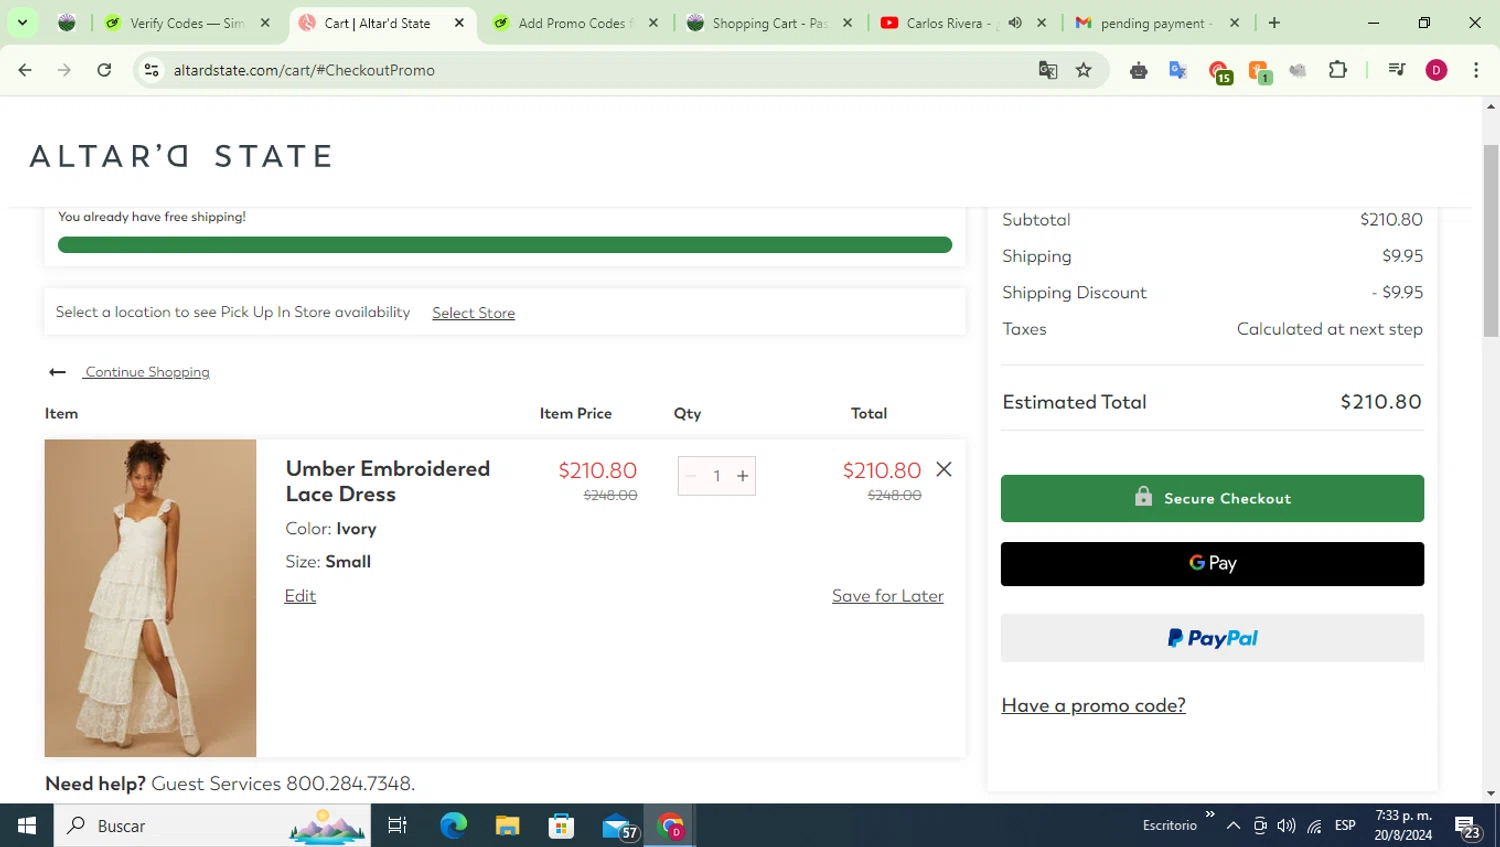Expand the tab search dropdown

tap(22, 23)
